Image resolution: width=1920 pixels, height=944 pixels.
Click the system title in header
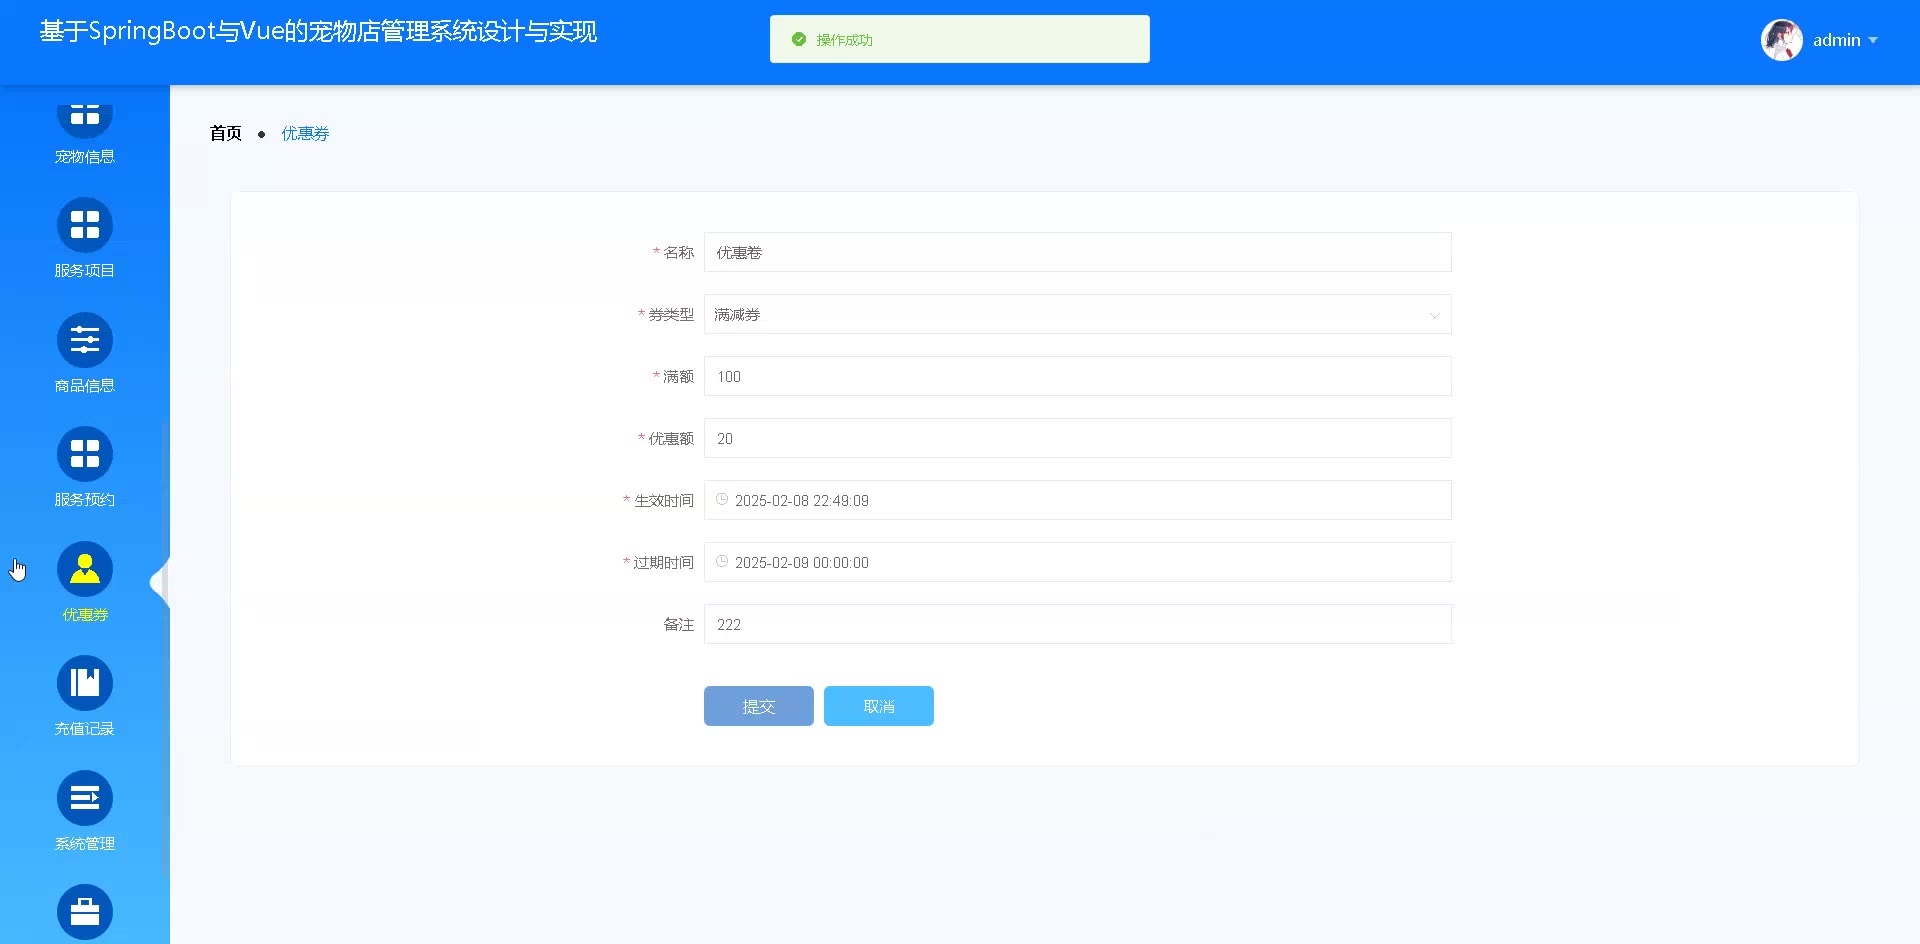pos(318,31)
